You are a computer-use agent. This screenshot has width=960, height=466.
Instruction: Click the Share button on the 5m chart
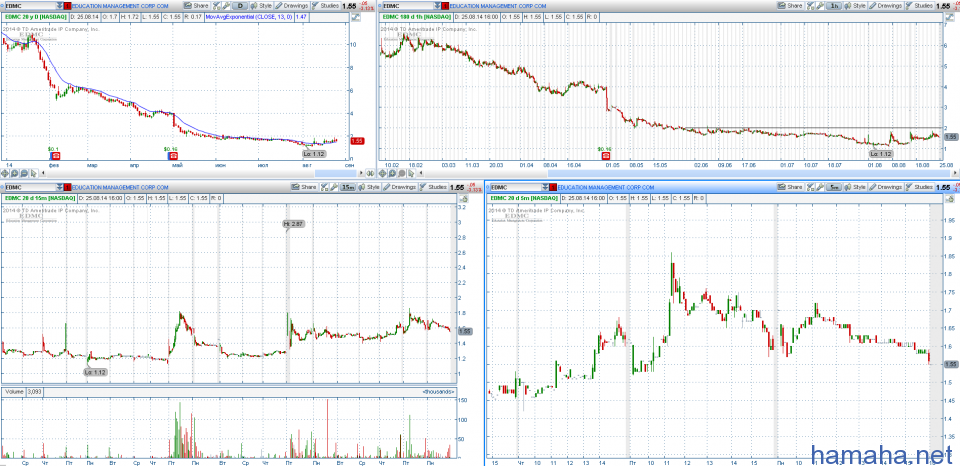(x=790, y=187)
